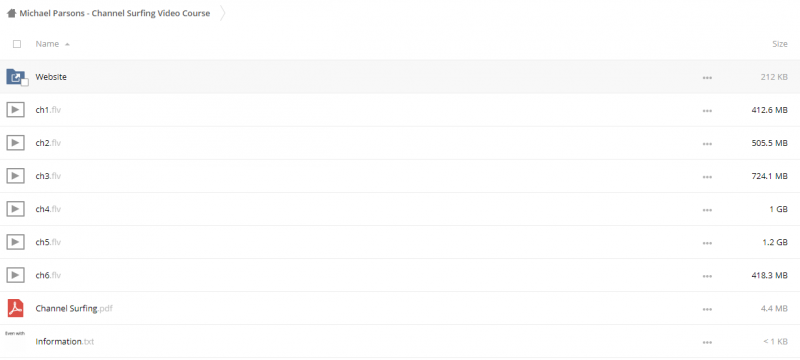Open Information.txt file

(x=65, y=342)
